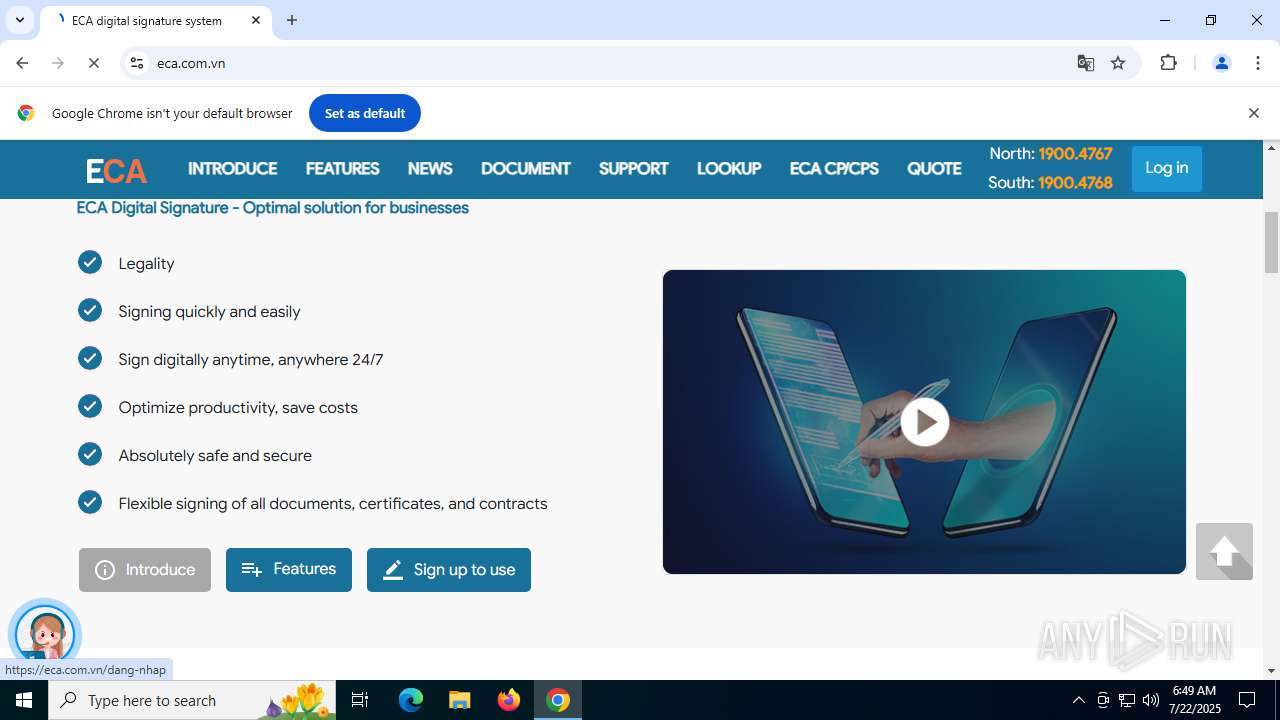The width and height of the screenshot is (1280, 720).
Task: Dismiss the default browser notification bar
Action: (1253, 113)
